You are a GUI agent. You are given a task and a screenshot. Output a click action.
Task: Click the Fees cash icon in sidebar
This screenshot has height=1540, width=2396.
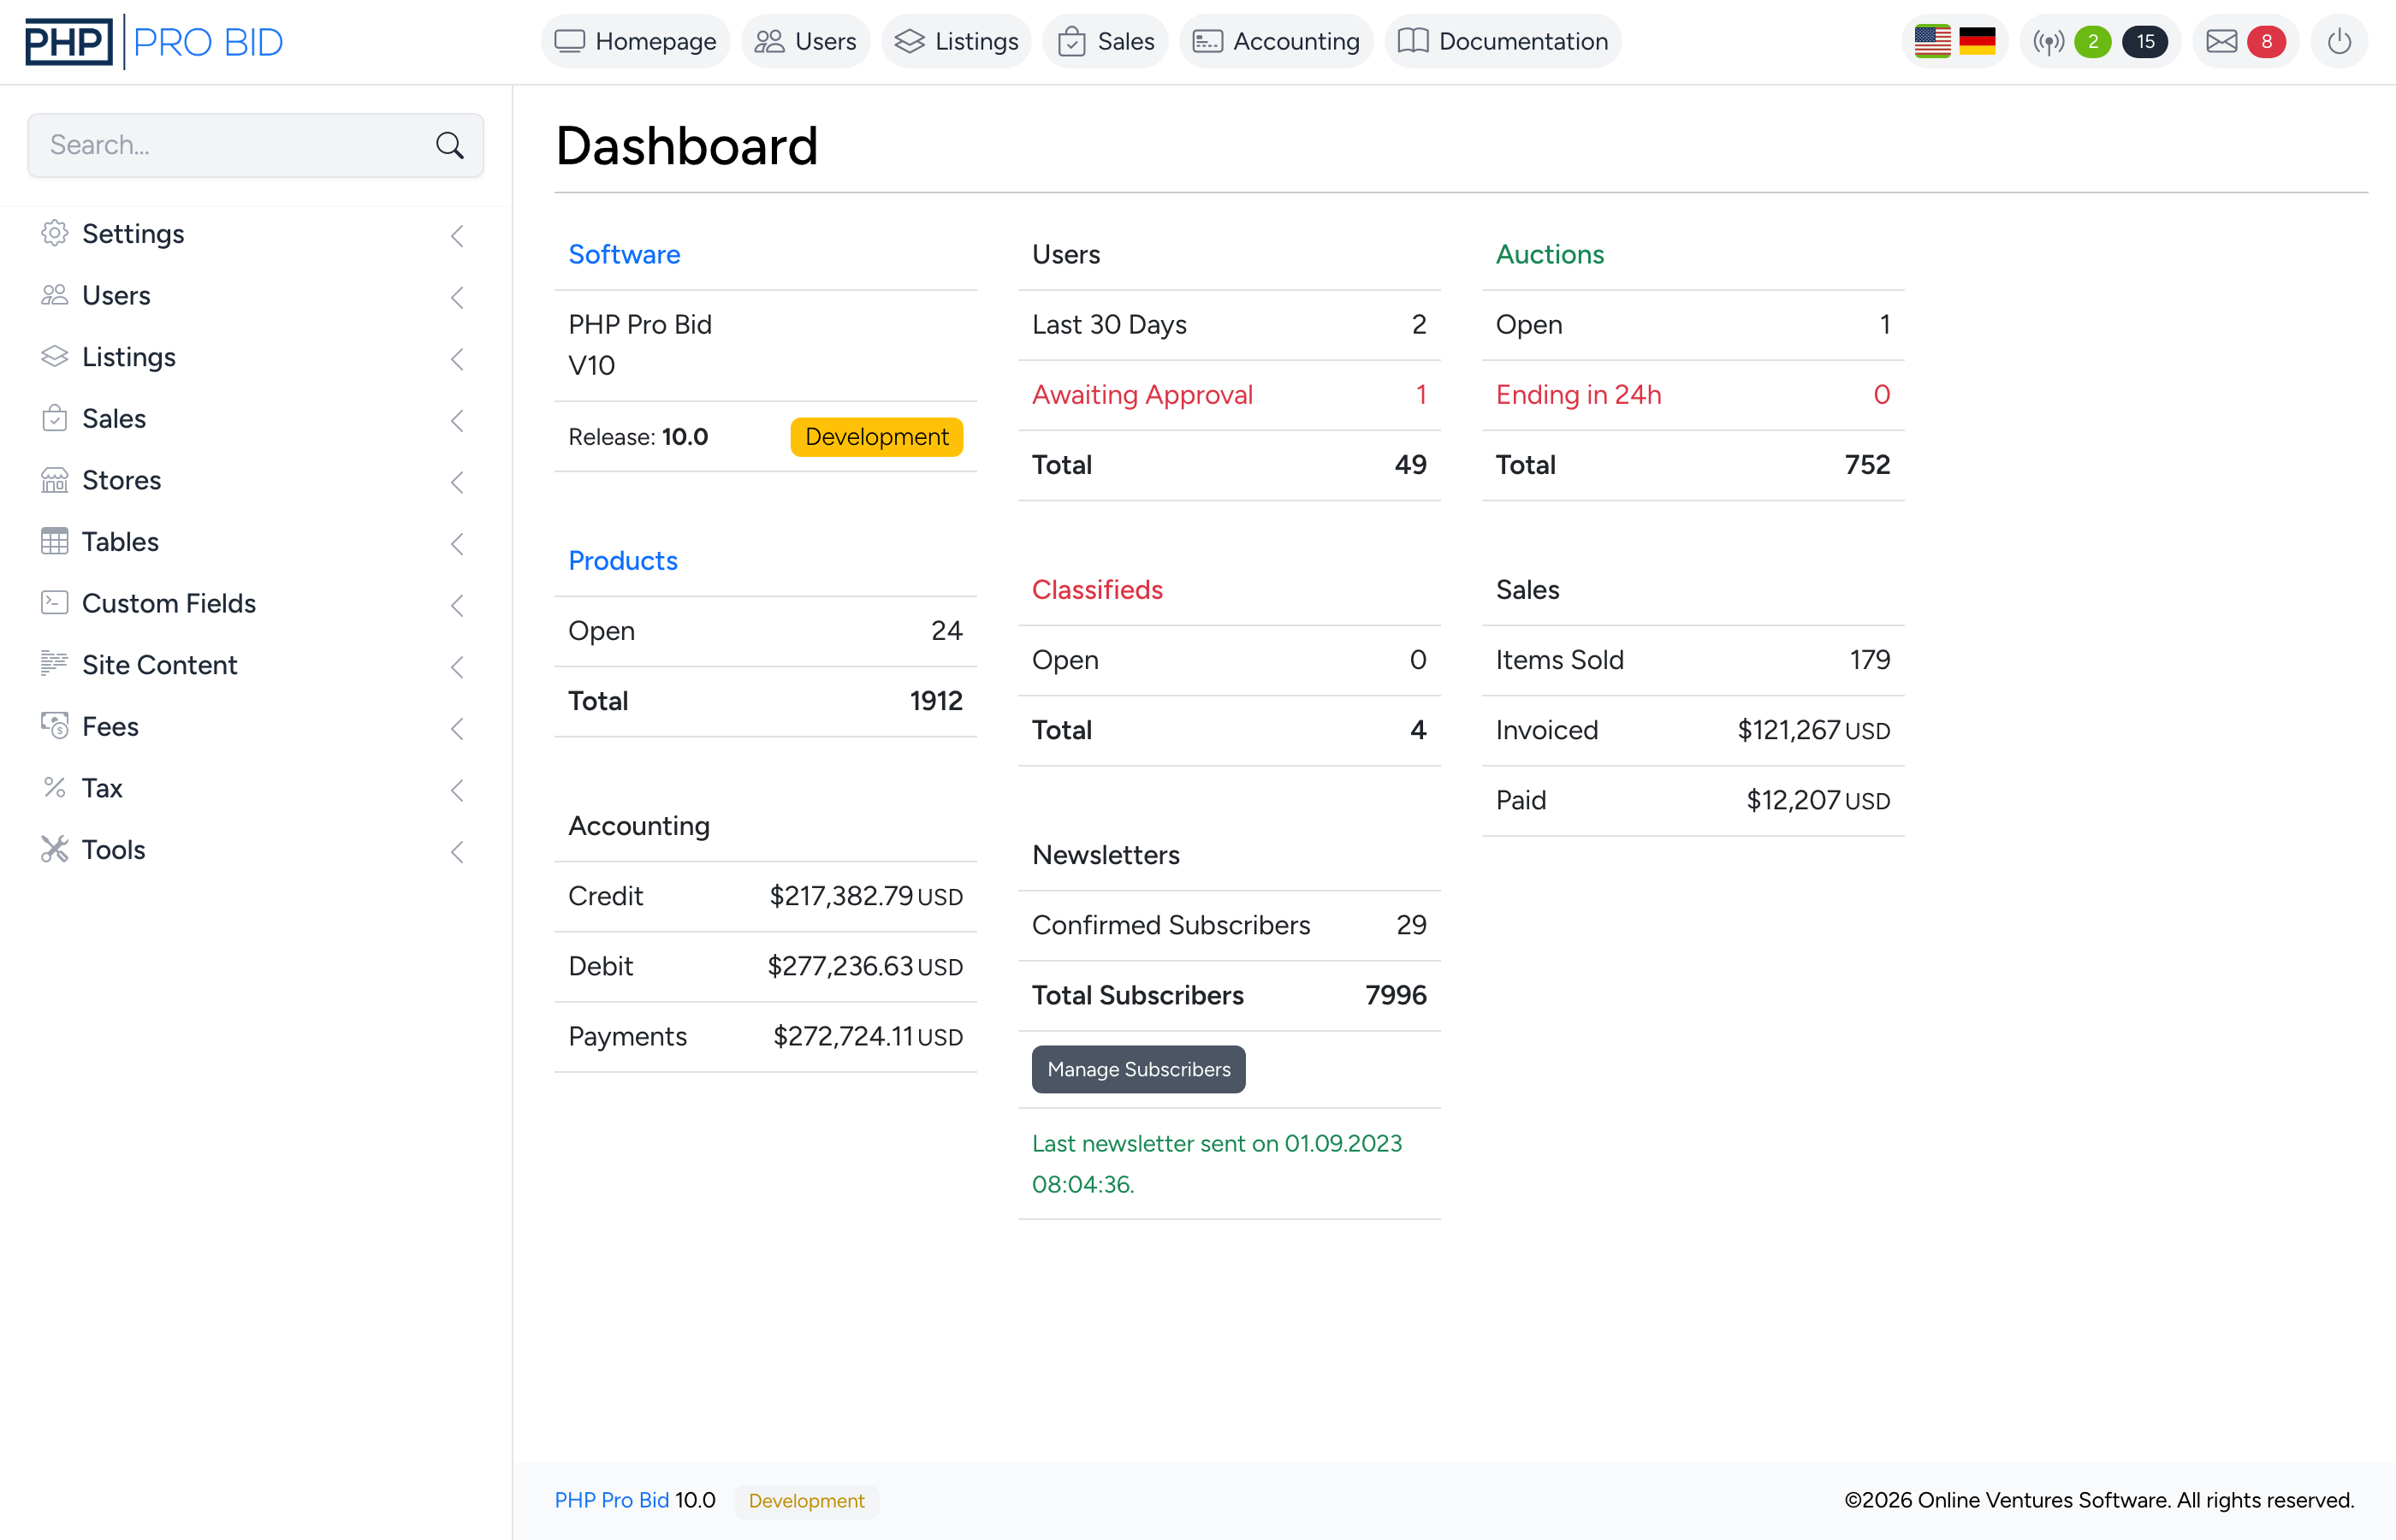[54, 726]
